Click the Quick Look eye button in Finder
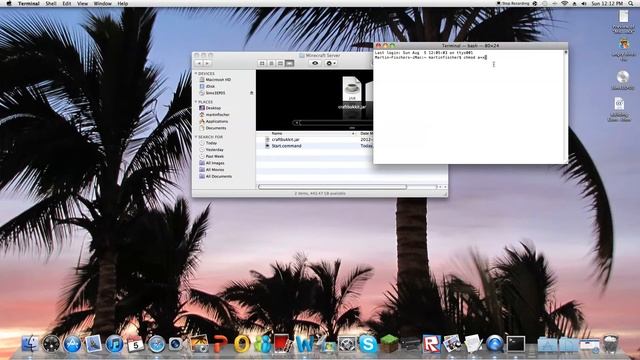The image size is (640, 360). coord(315,63)
